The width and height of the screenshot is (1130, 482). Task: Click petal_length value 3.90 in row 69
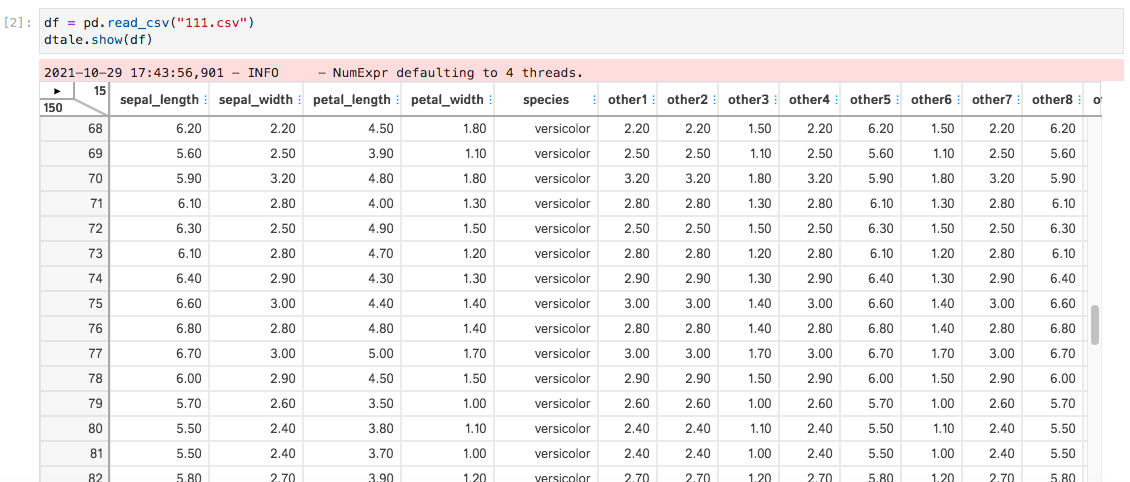pos(381,154)
